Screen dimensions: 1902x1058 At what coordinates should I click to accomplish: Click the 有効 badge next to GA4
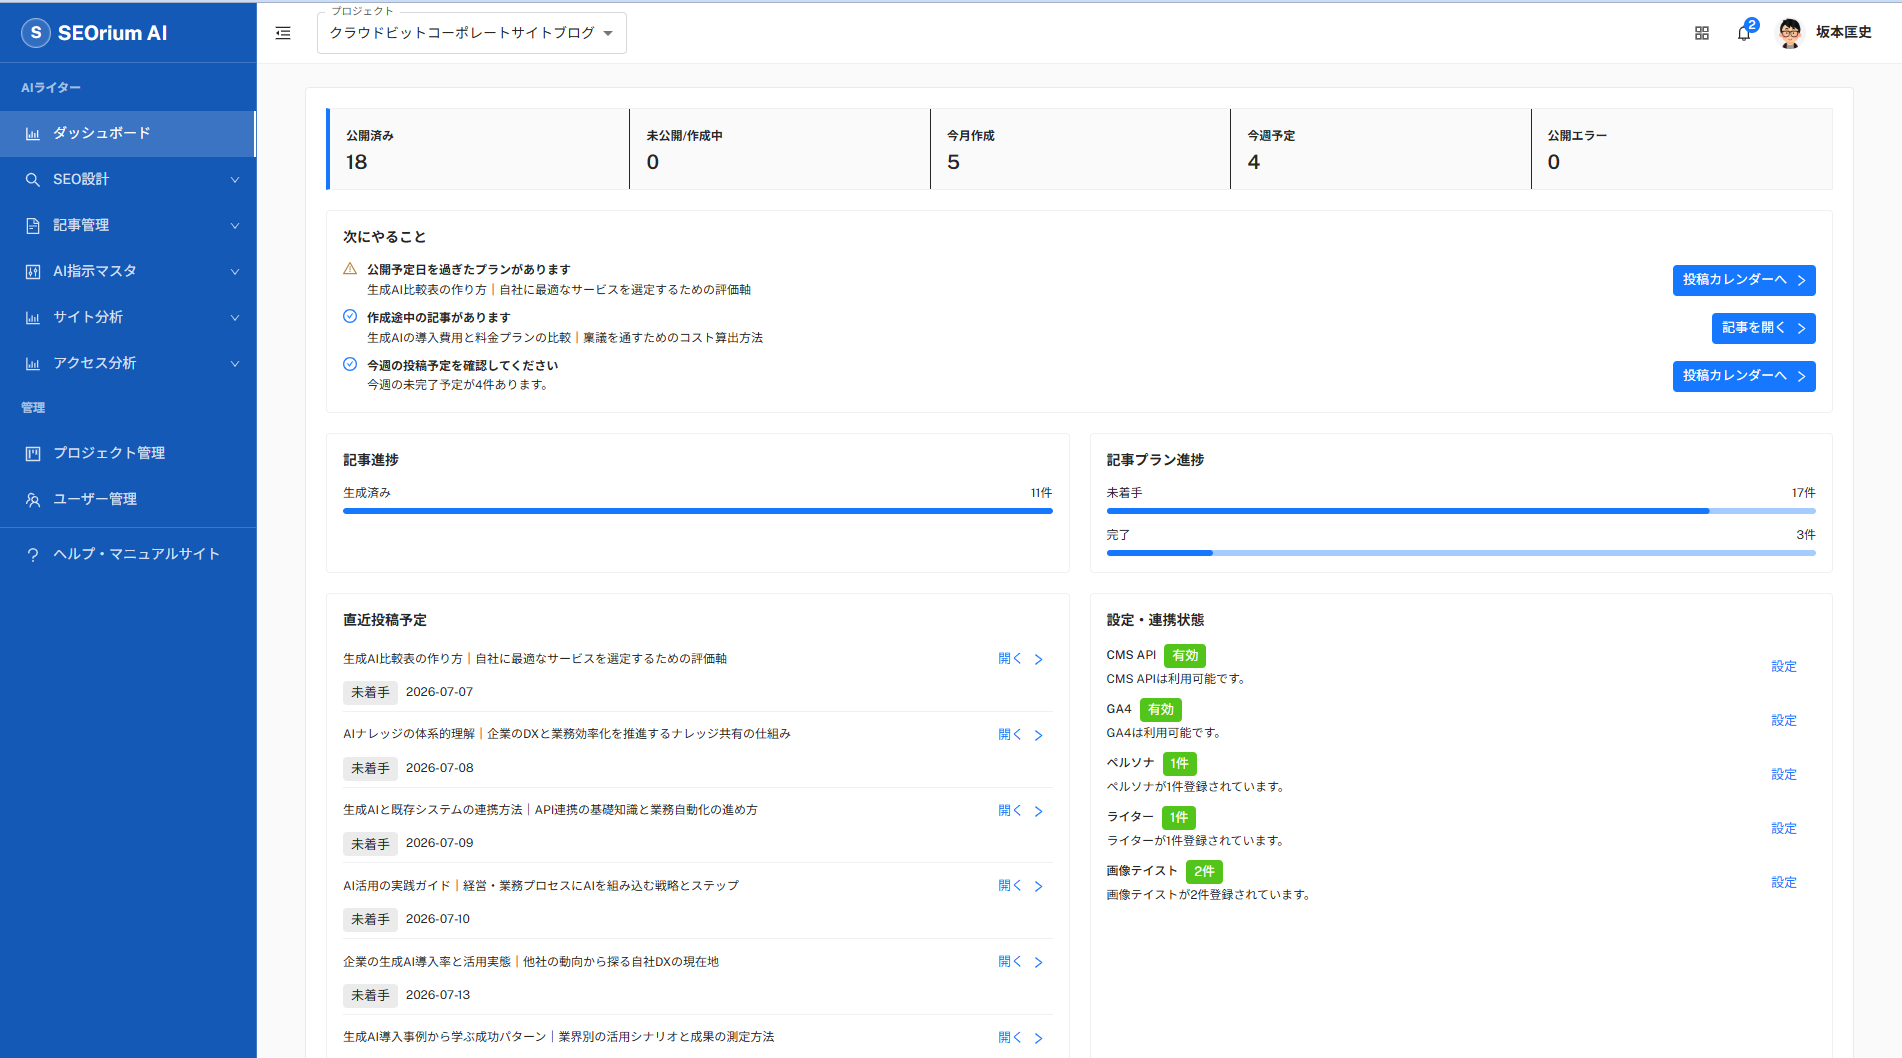tap(1161, 710)
